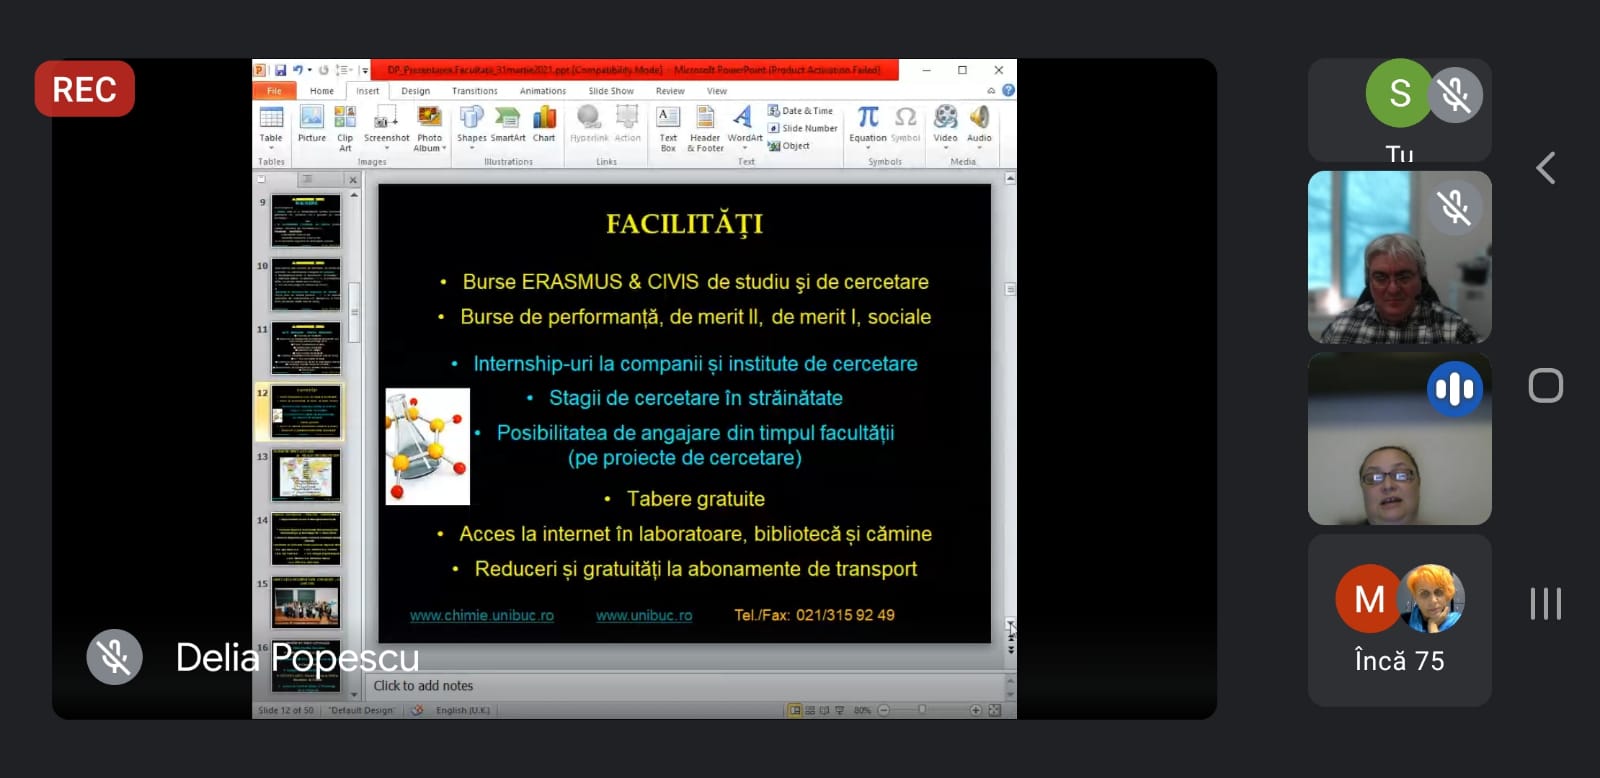Expand the Equation dropdown arrow

point(868,148)
